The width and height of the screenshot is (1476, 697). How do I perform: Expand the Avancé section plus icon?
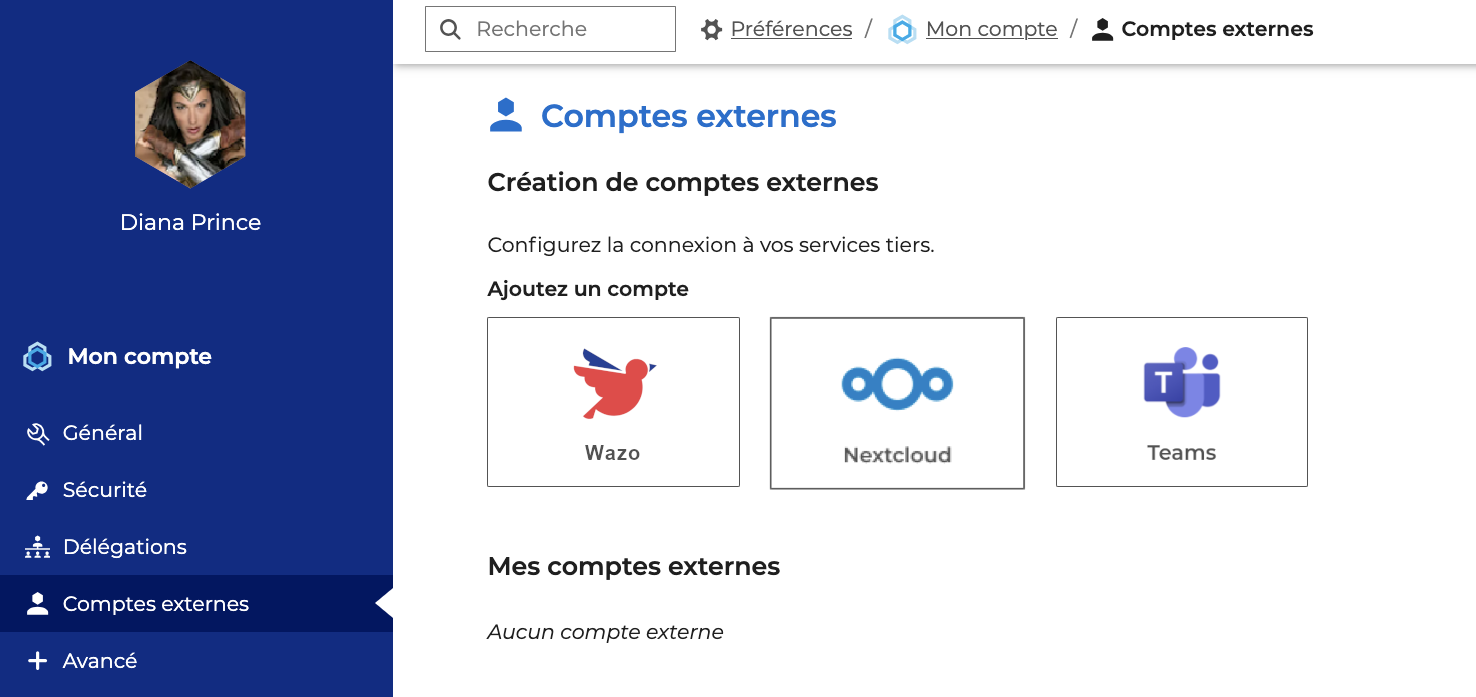point(37,661)
